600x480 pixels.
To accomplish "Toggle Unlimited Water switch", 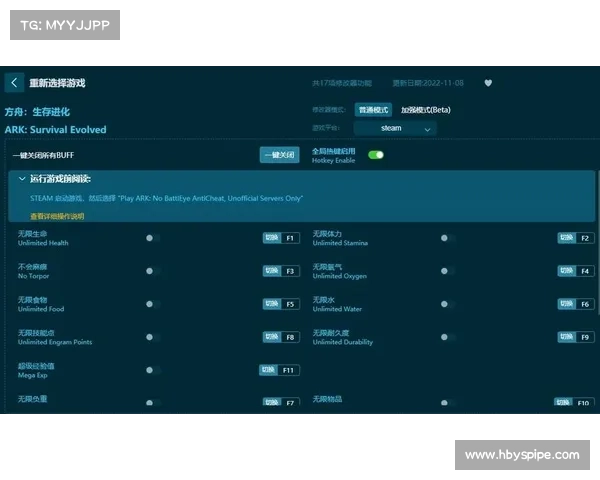I will [x=448, y=304].
